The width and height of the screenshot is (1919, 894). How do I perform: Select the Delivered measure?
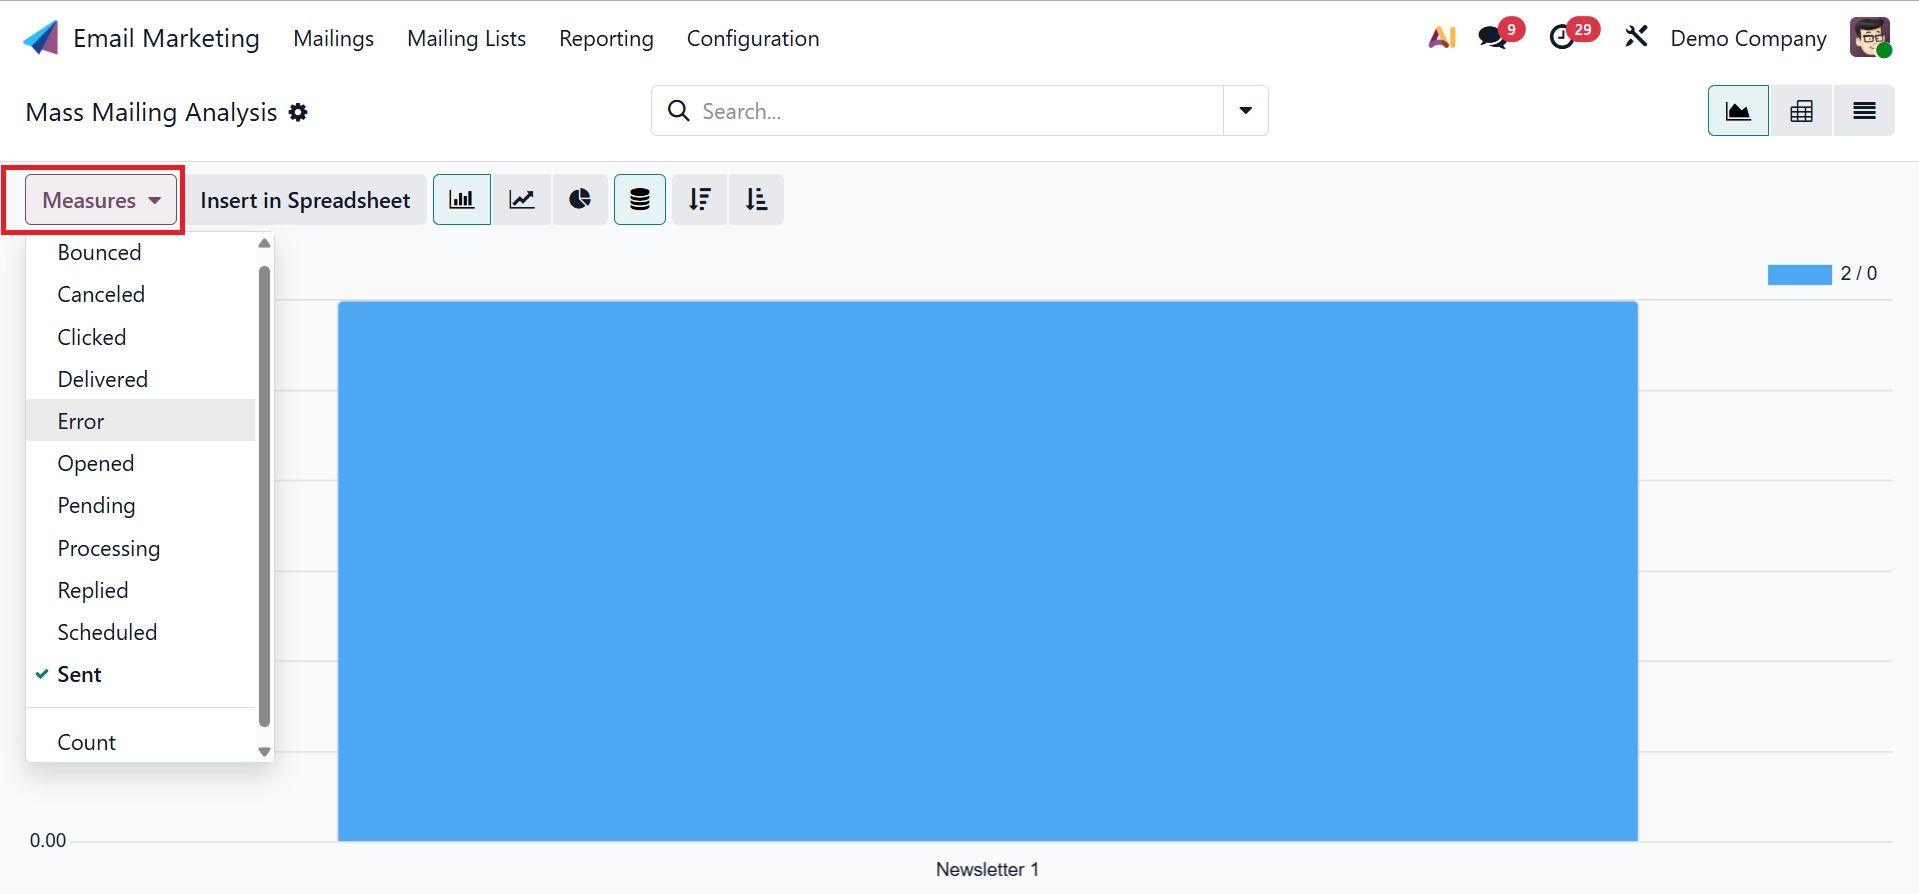[141, 379]
